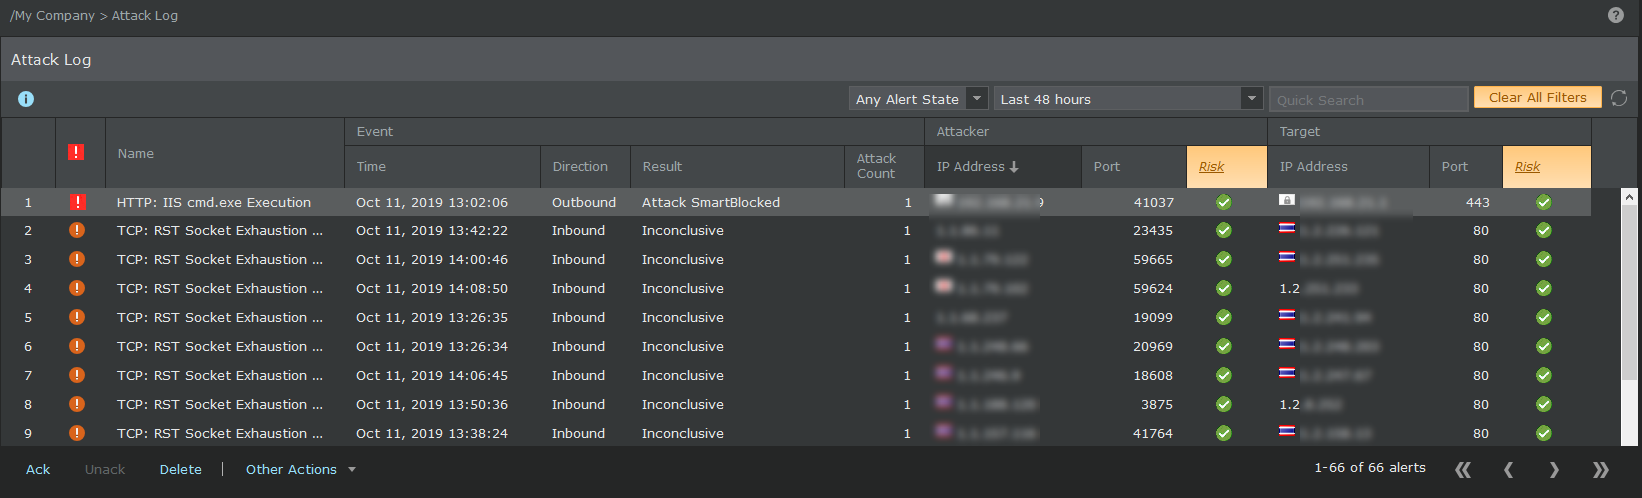The image size is (1642, 498).
Task: Go to previous page of alerts
Action: pos(1508,469)
